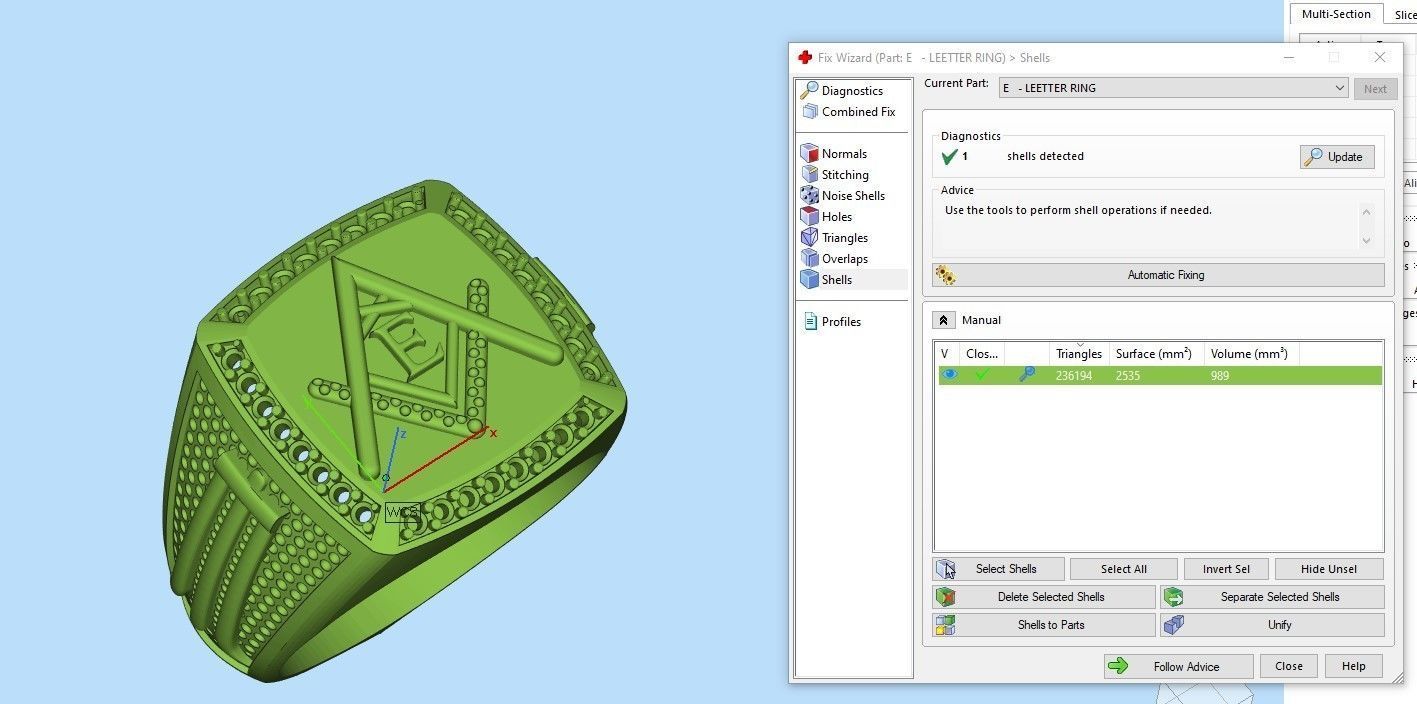Click the magnifier icon in shell row
This screenshot has width=1417, height=704.
point(1026,375)
